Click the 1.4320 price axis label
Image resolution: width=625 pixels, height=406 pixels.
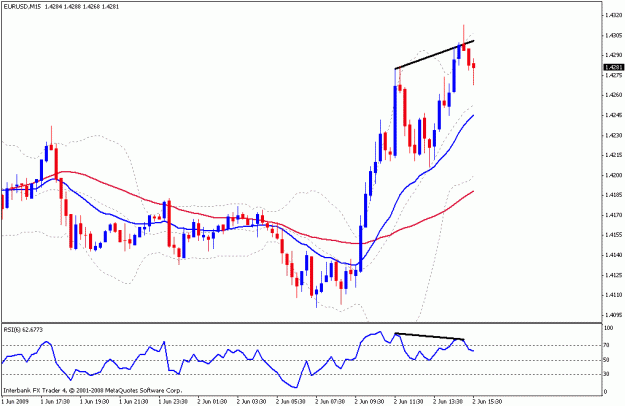[x=613, y=15]
